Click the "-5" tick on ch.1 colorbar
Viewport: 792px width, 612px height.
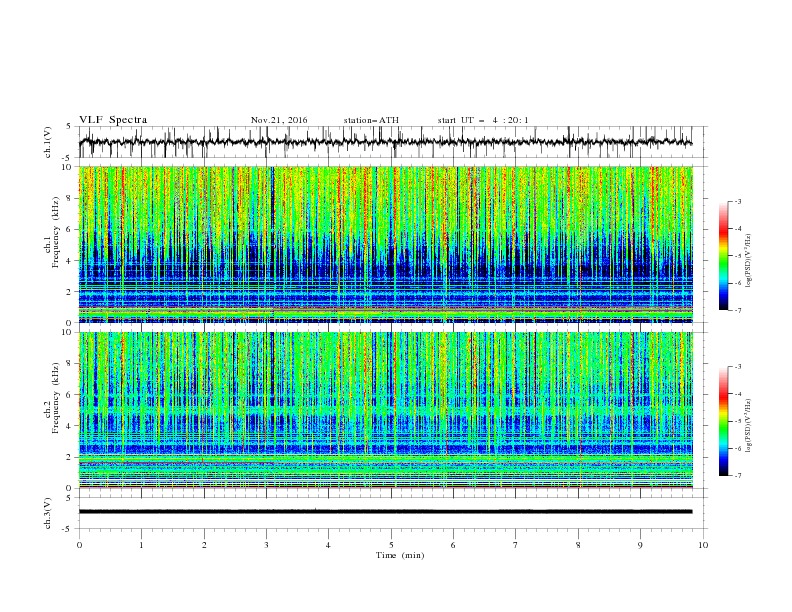pos(738,256)
